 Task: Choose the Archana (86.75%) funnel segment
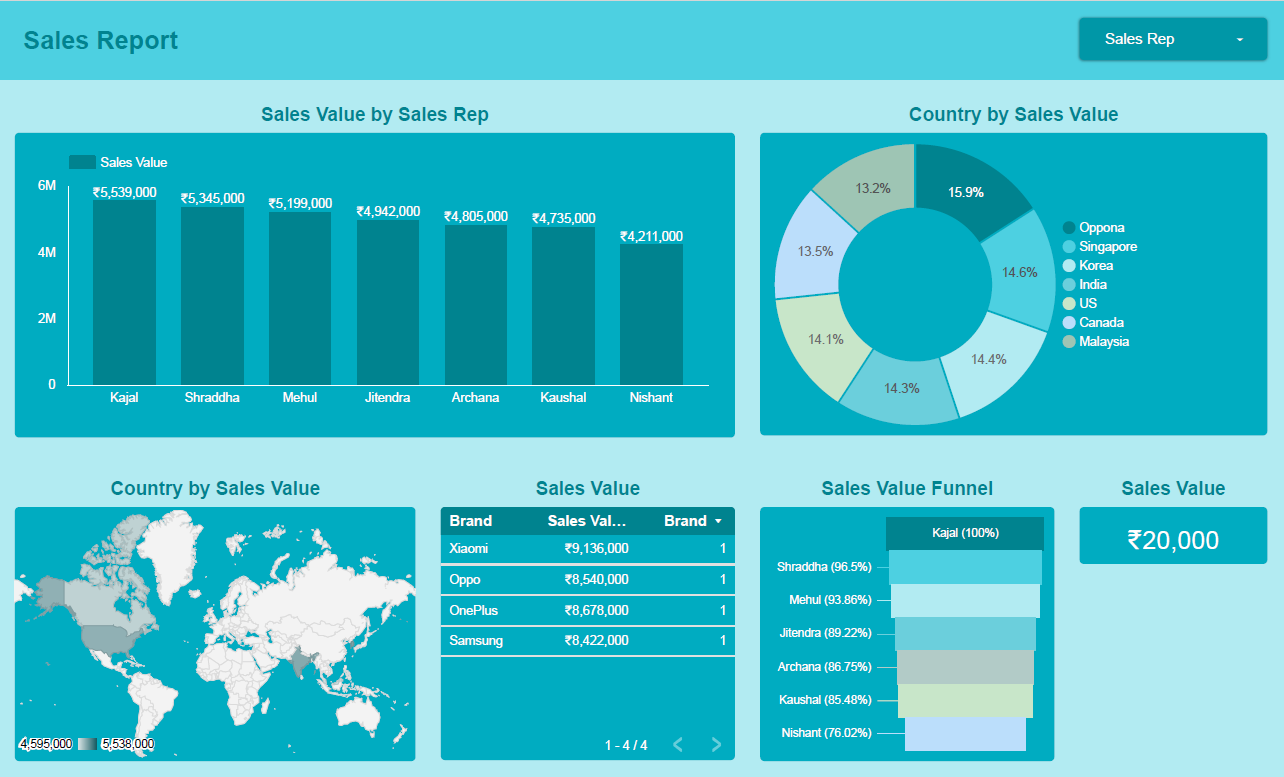click(x=965, y=667)
